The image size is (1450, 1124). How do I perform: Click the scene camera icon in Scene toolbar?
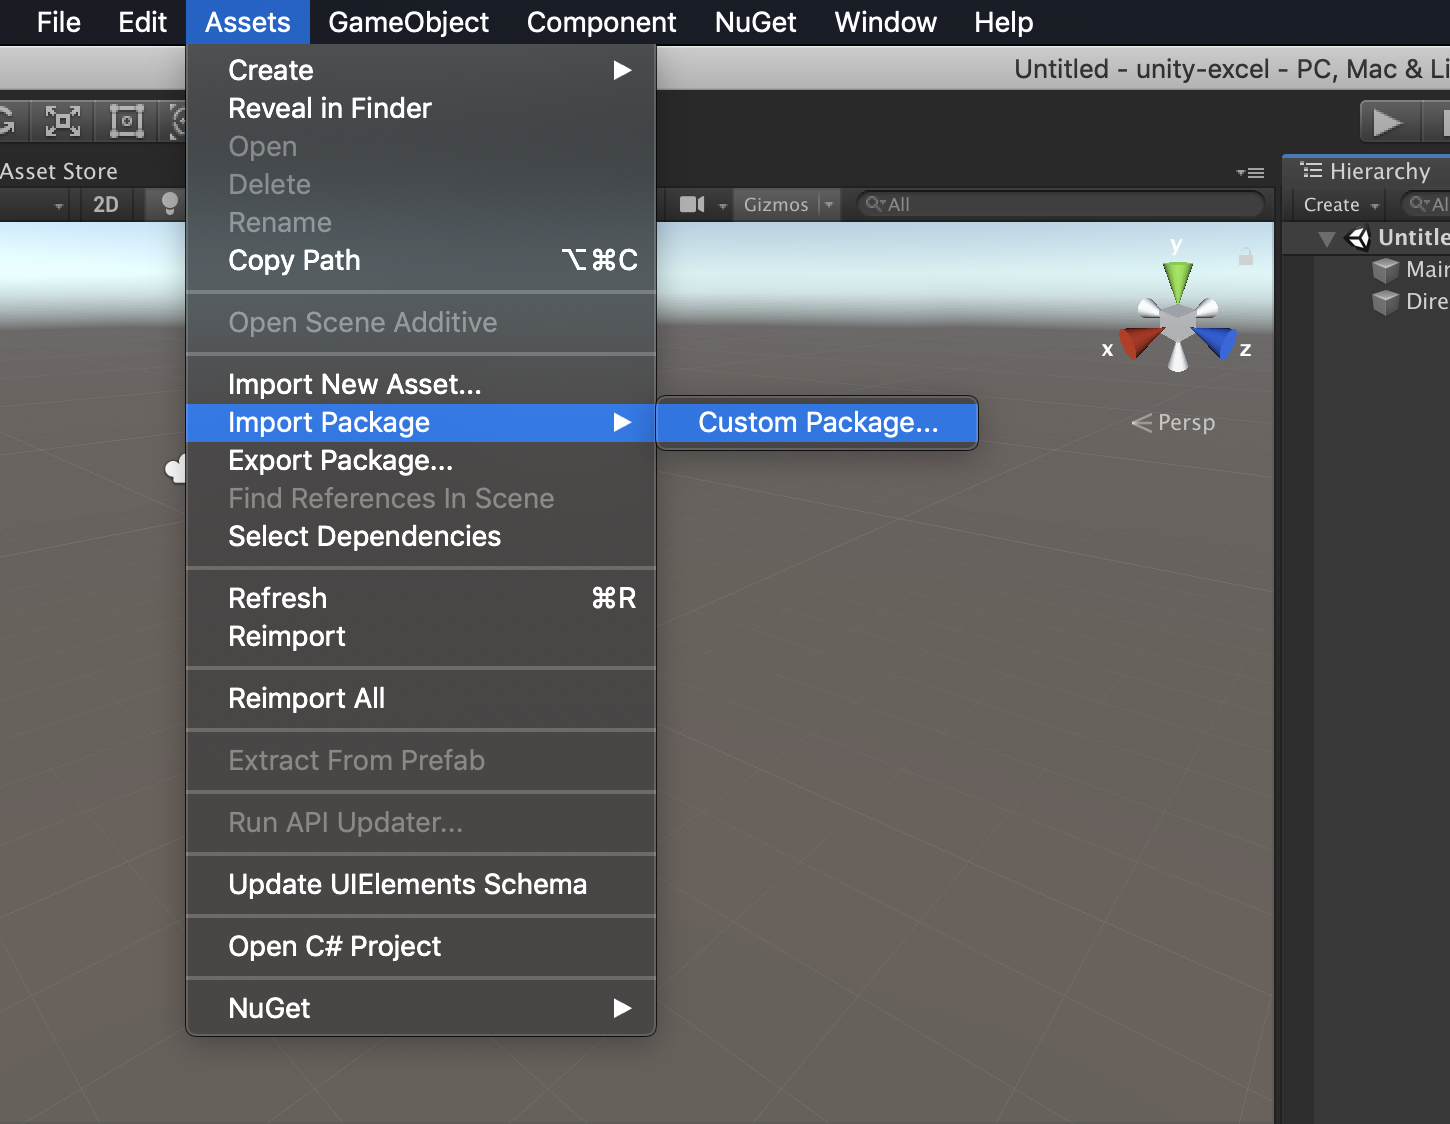[x=694, y=204]
